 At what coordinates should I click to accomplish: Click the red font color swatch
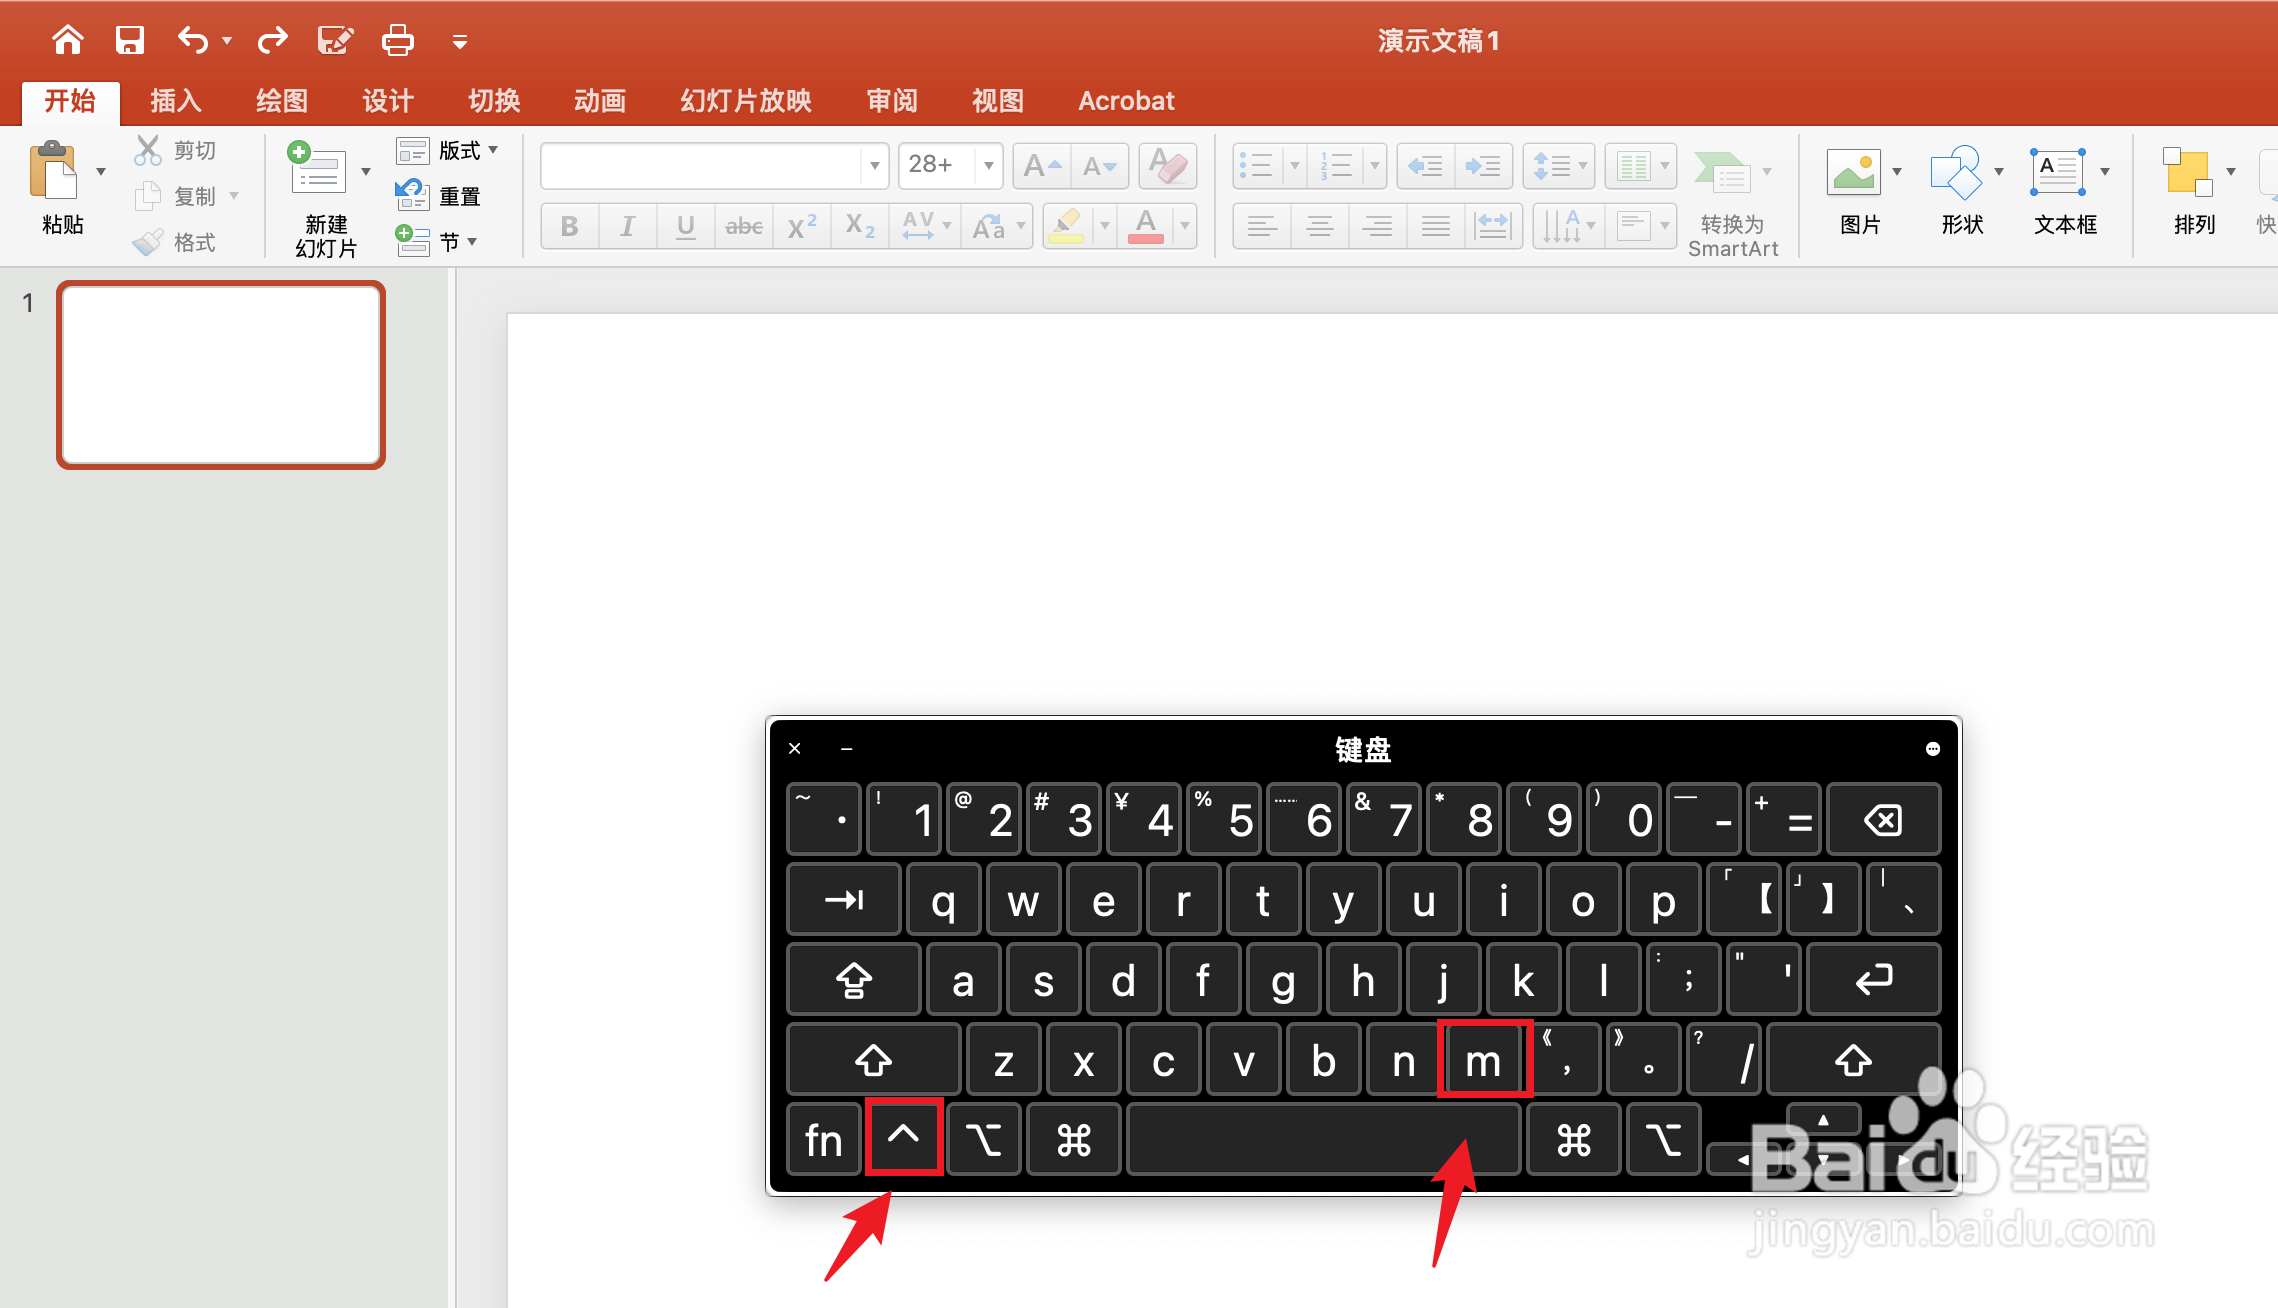click(x=1146, y=227)
